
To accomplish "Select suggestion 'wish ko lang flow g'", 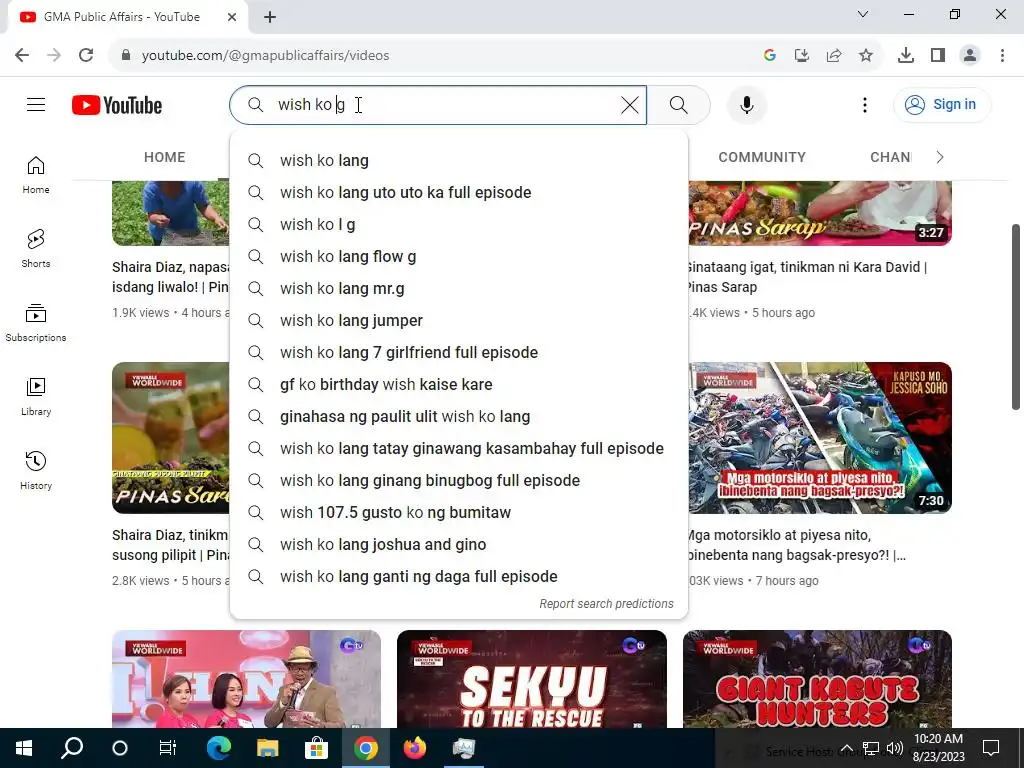I will 458,257.
